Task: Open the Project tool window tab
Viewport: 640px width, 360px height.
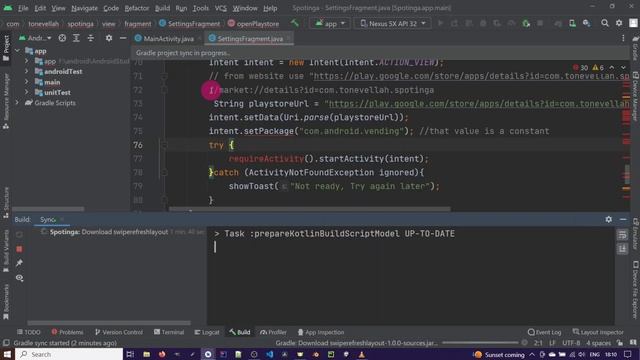Action: pos(6,48)
